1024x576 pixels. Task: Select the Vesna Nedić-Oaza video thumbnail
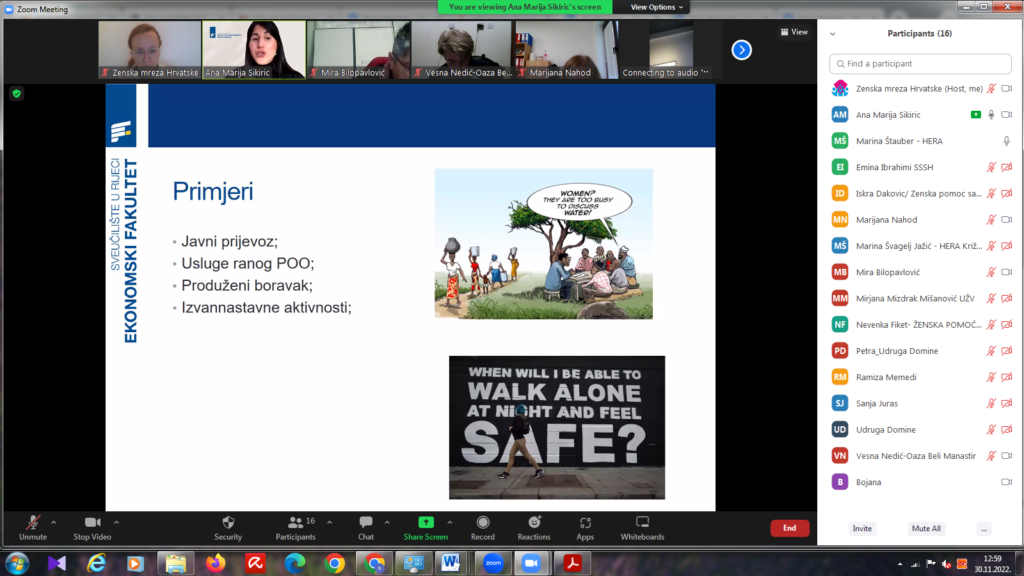[x=462, y=50]
